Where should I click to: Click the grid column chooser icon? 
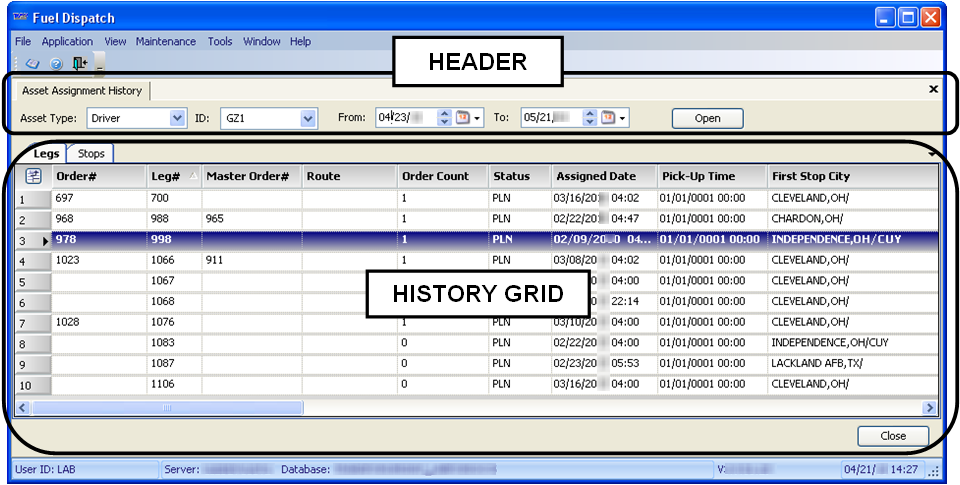click(x=32, y=176)
